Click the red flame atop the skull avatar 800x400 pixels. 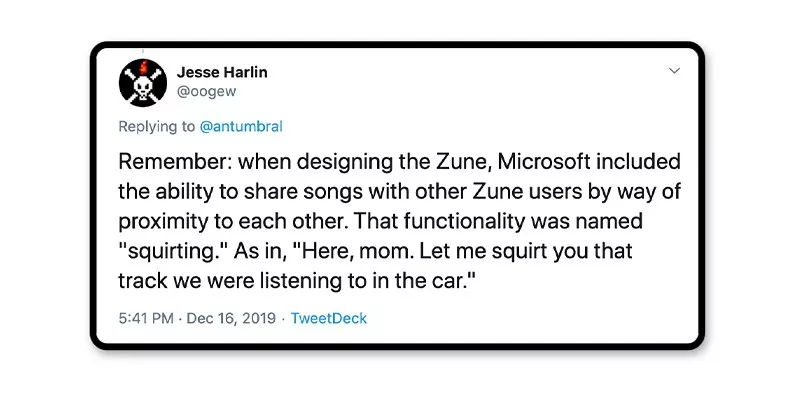click(x=143, y=67)
